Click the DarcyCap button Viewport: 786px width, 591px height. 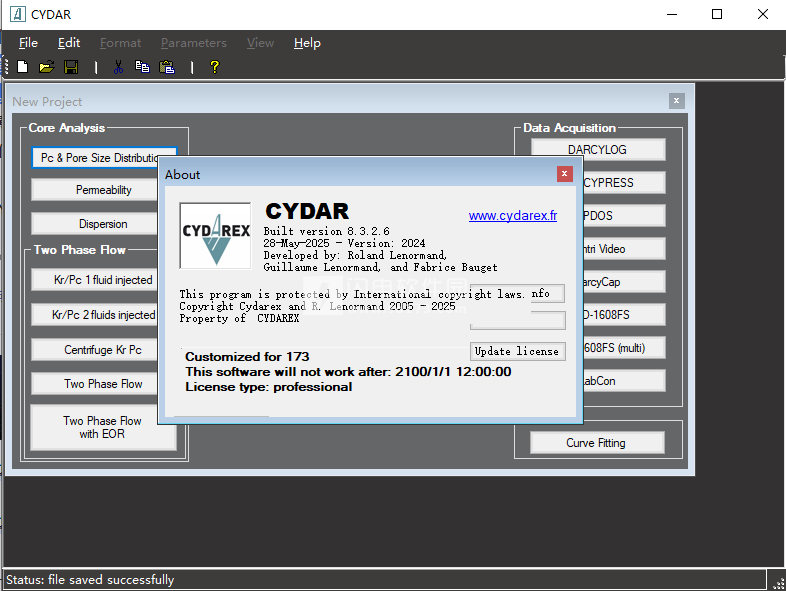(x=624, y=282)
